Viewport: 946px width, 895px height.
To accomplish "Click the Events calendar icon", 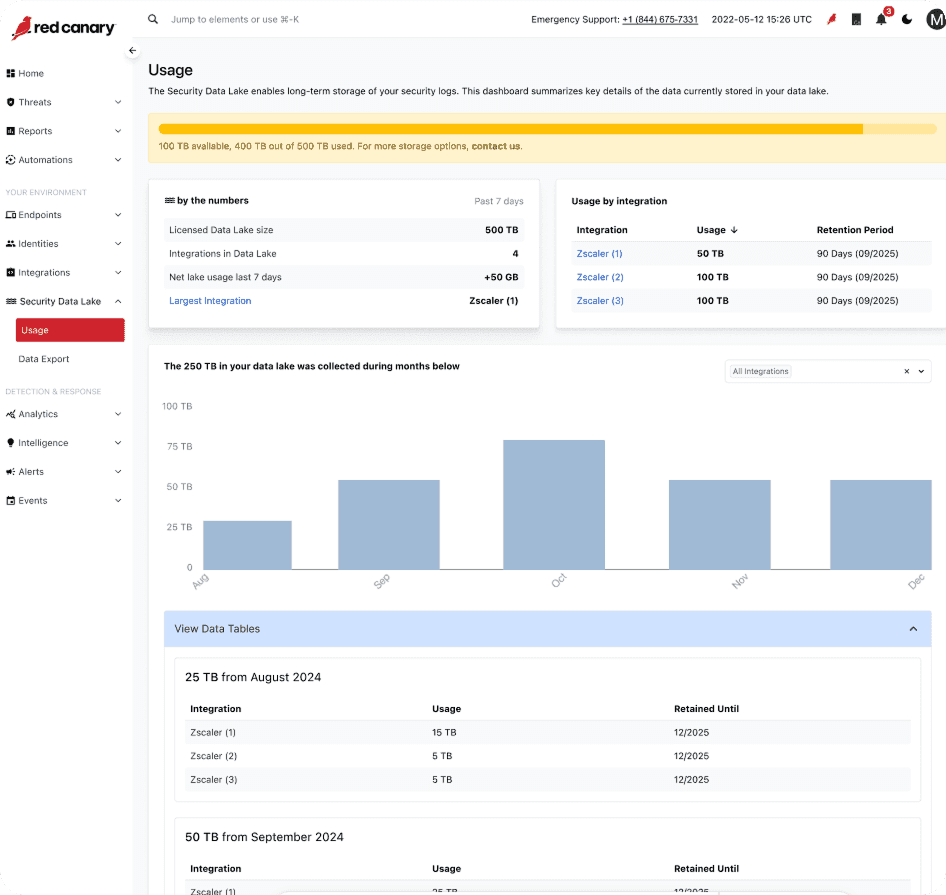I will pyautogui.click(x=10, y=501).
